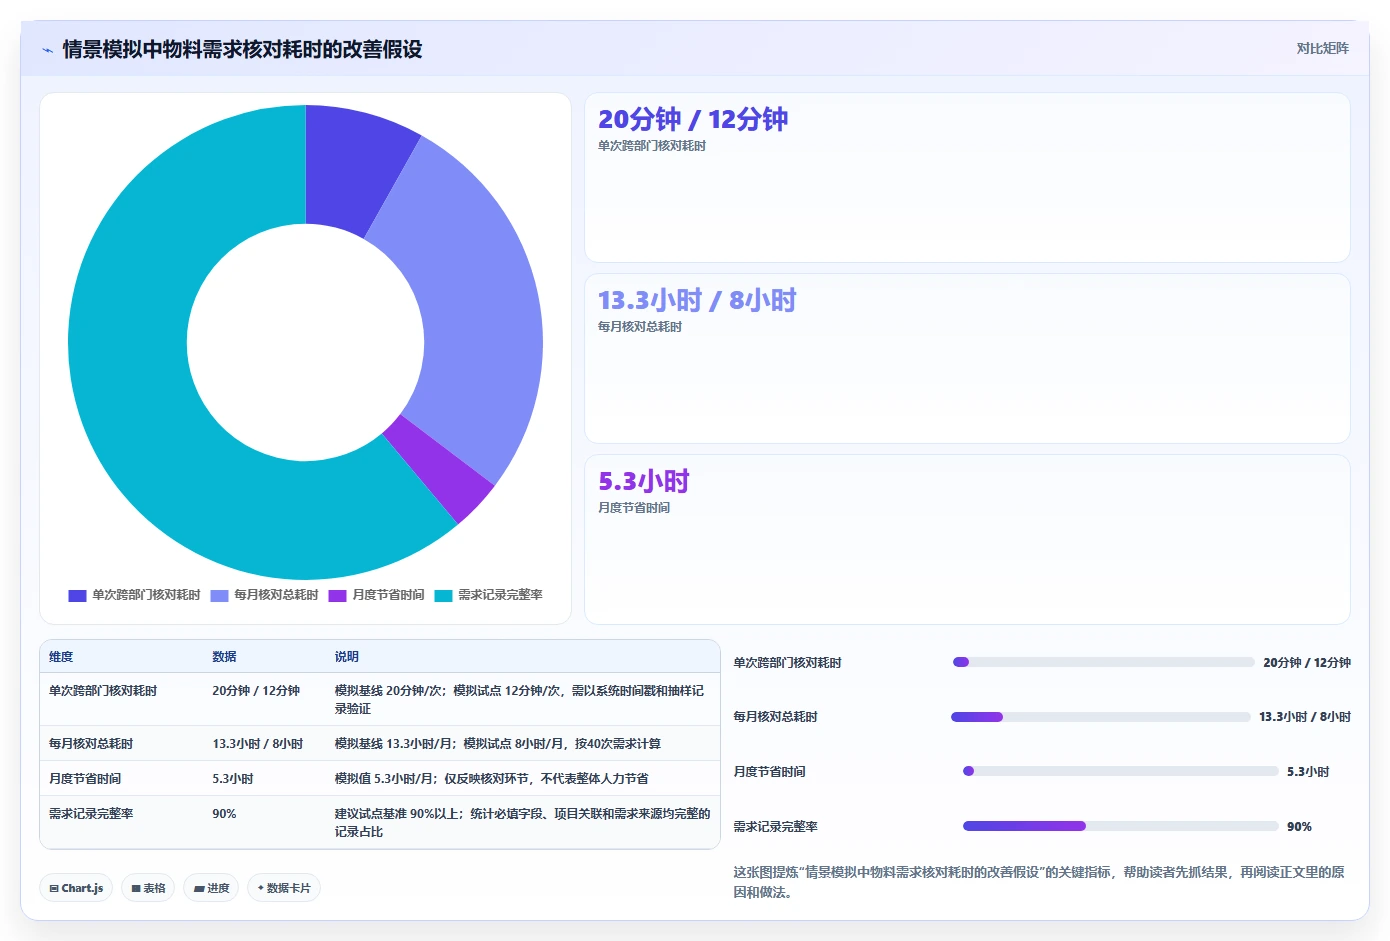Click table cell 需求记录完整率
The height and width of the screenshot is (941, 1390).
(x=91, y=814)
